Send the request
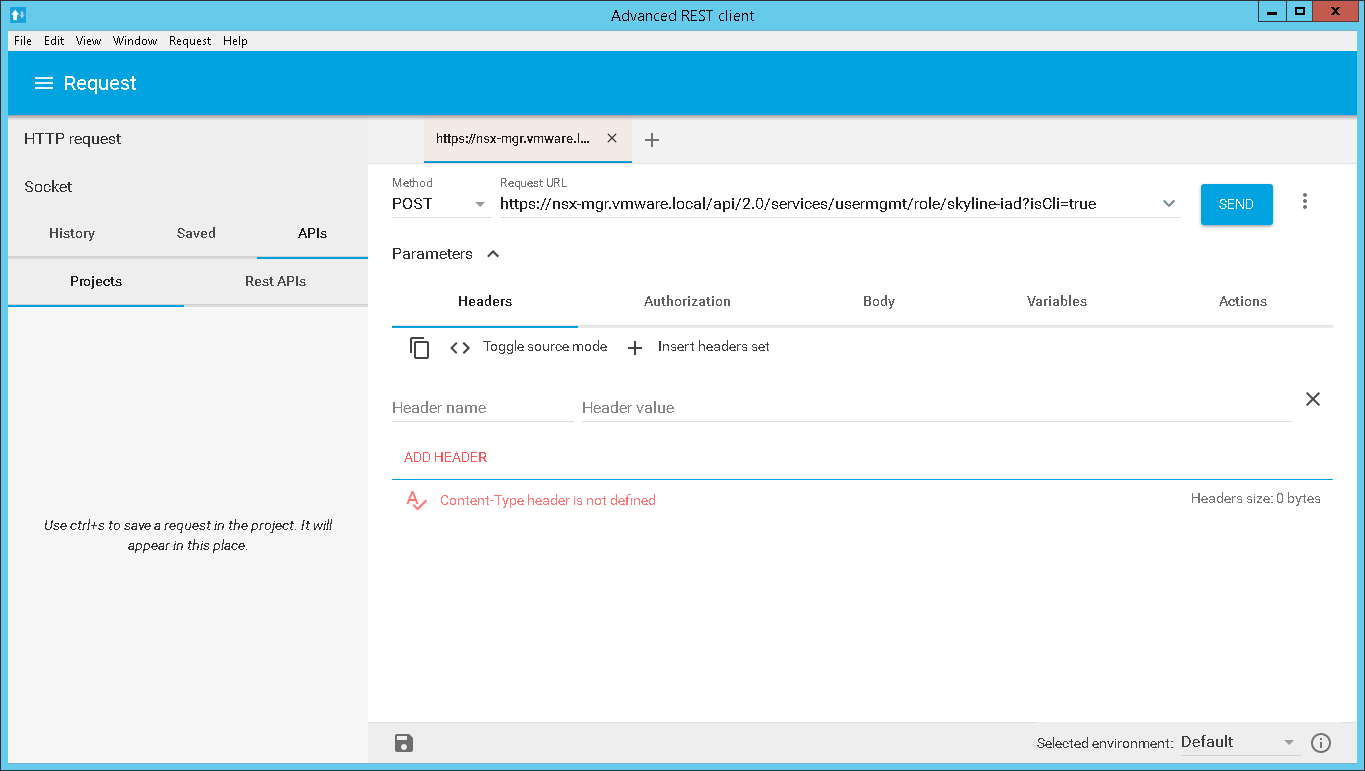The width and height of the screenshot is (1365, 771). [x=1236, y=204]
